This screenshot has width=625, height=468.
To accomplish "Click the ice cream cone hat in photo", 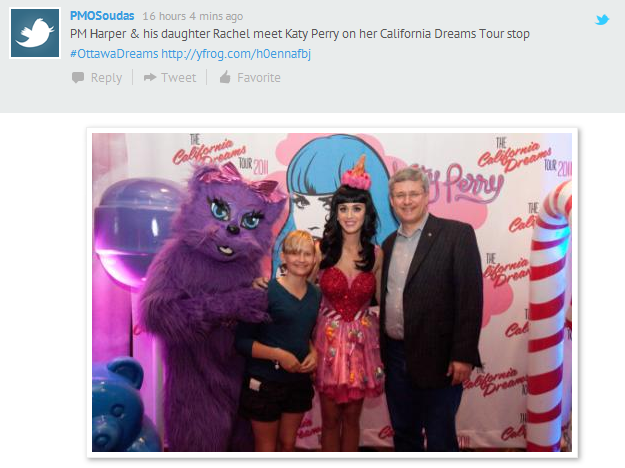I will click(357, 173).
